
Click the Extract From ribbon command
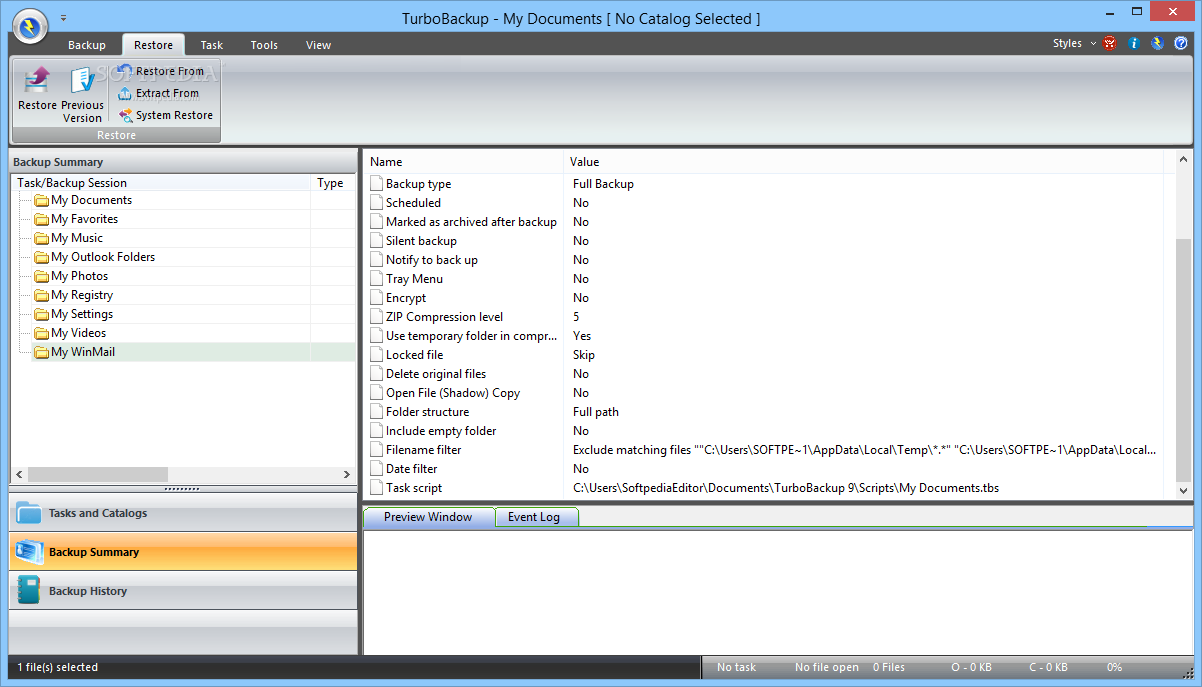click(x=158, y=93)
